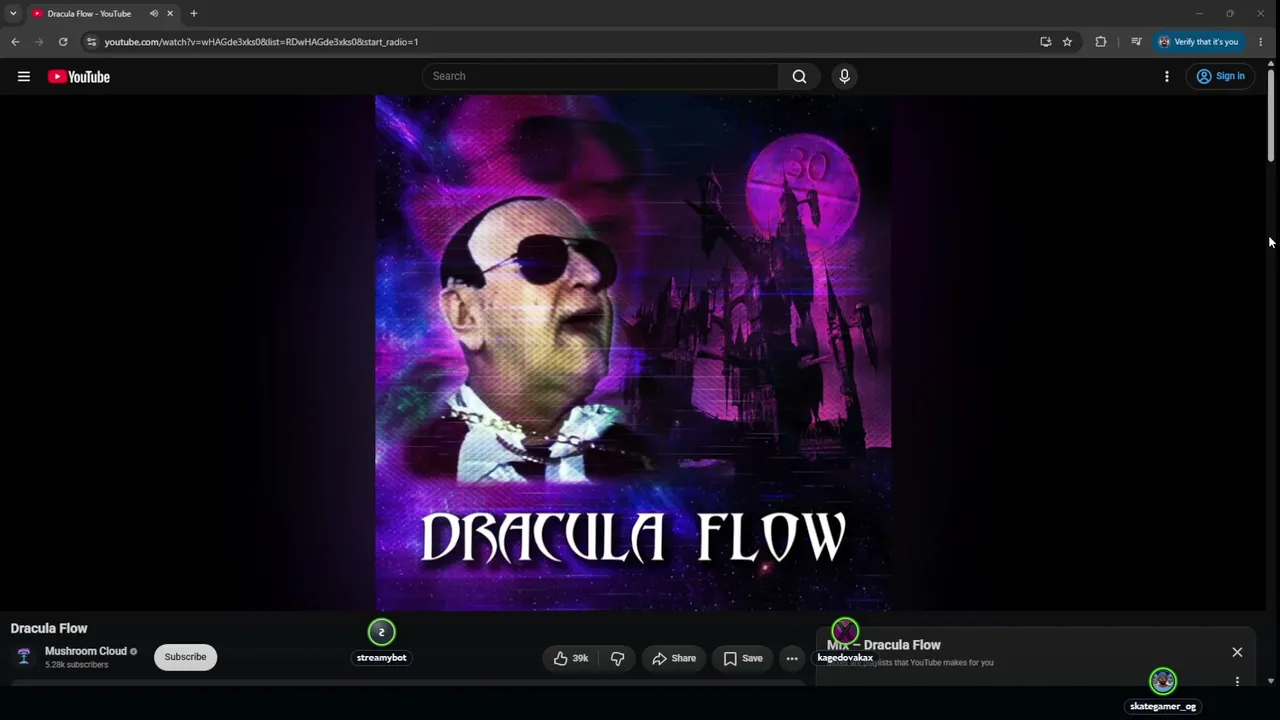Viewport: 1280px width, 720px height.
Task: Go back in the browser
Action: click(x=15, y=42)
